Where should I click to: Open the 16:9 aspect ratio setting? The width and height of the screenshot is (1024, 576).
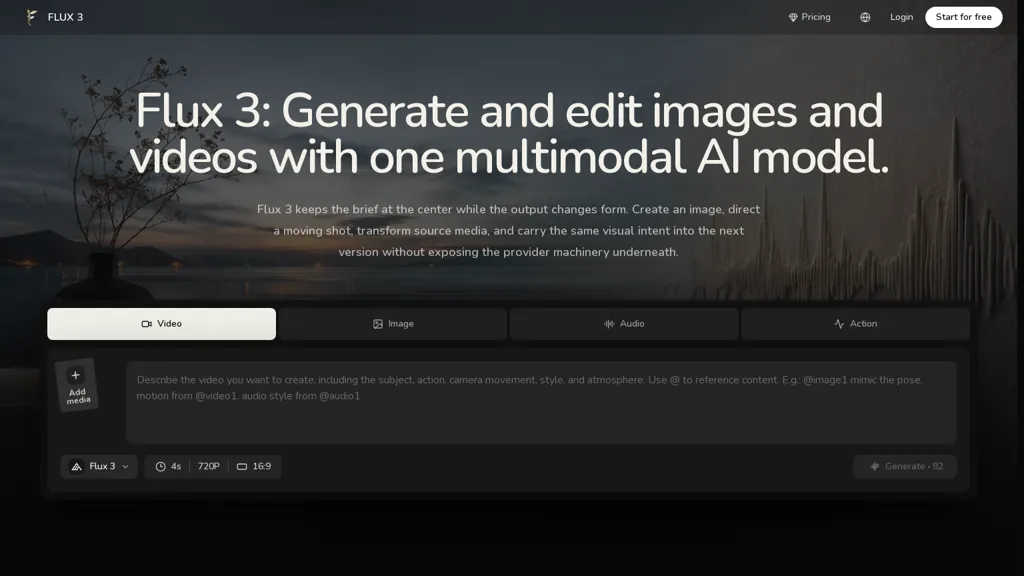(254, 466)
